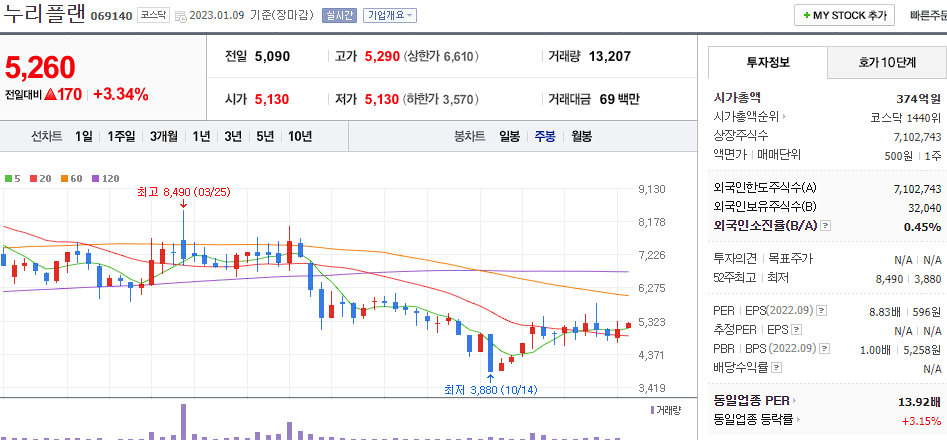Click the 추정PER EPS help question icon
The height and width of the screenshot is (440, 947).
(x=797, y=330)
